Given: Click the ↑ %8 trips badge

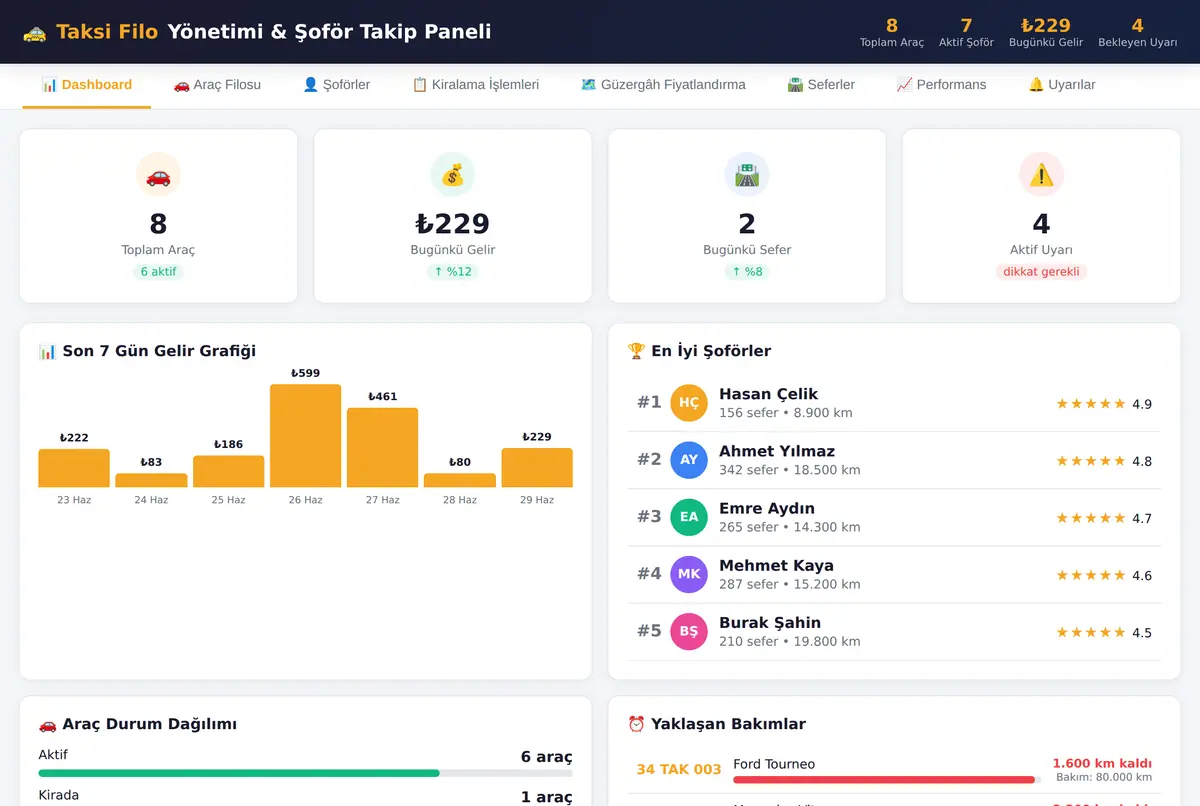Looking at the screenshot, I should point(746,272).
